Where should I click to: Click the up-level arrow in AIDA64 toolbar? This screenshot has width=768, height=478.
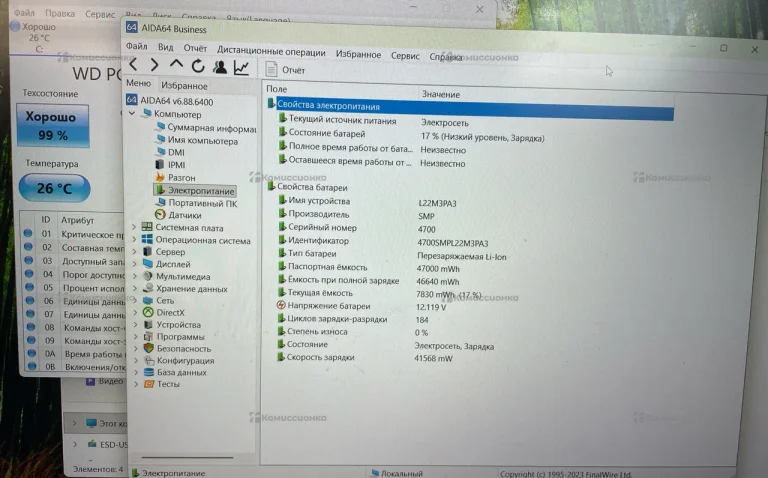tap(176, 64)
